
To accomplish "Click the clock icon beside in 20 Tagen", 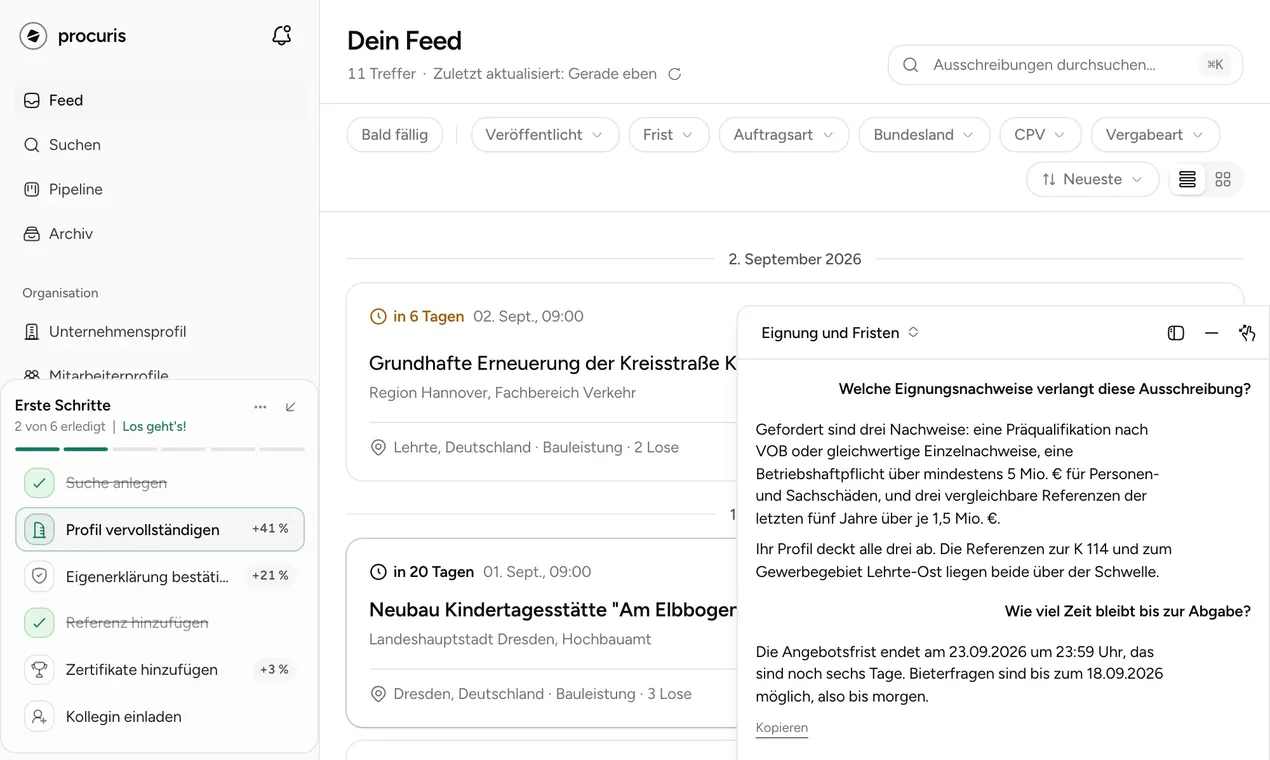I will [378, 573].
